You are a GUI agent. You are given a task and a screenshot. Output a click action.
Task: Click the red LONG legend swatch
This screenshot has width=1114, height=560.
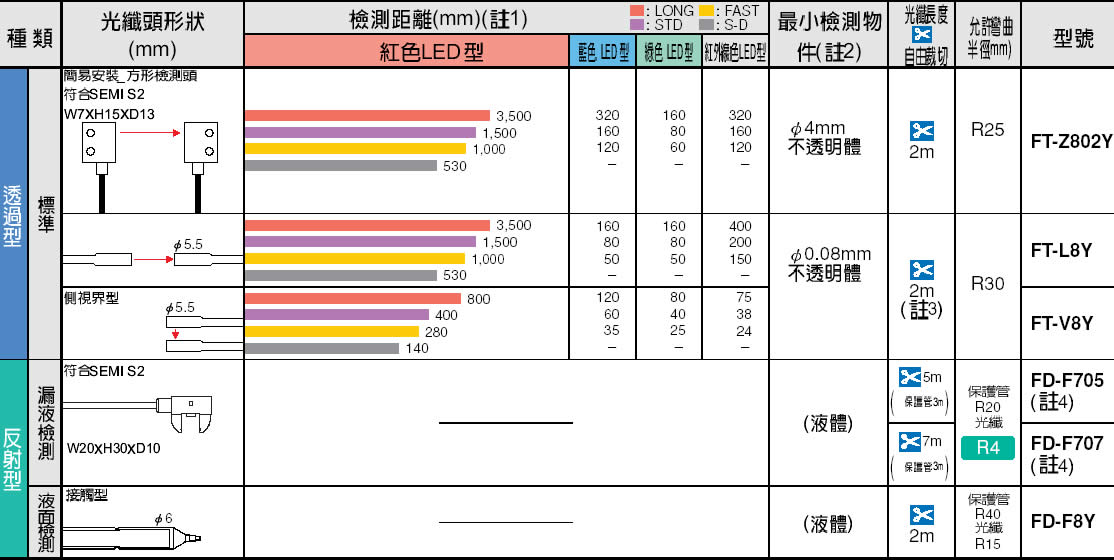[x=637, y=11]
